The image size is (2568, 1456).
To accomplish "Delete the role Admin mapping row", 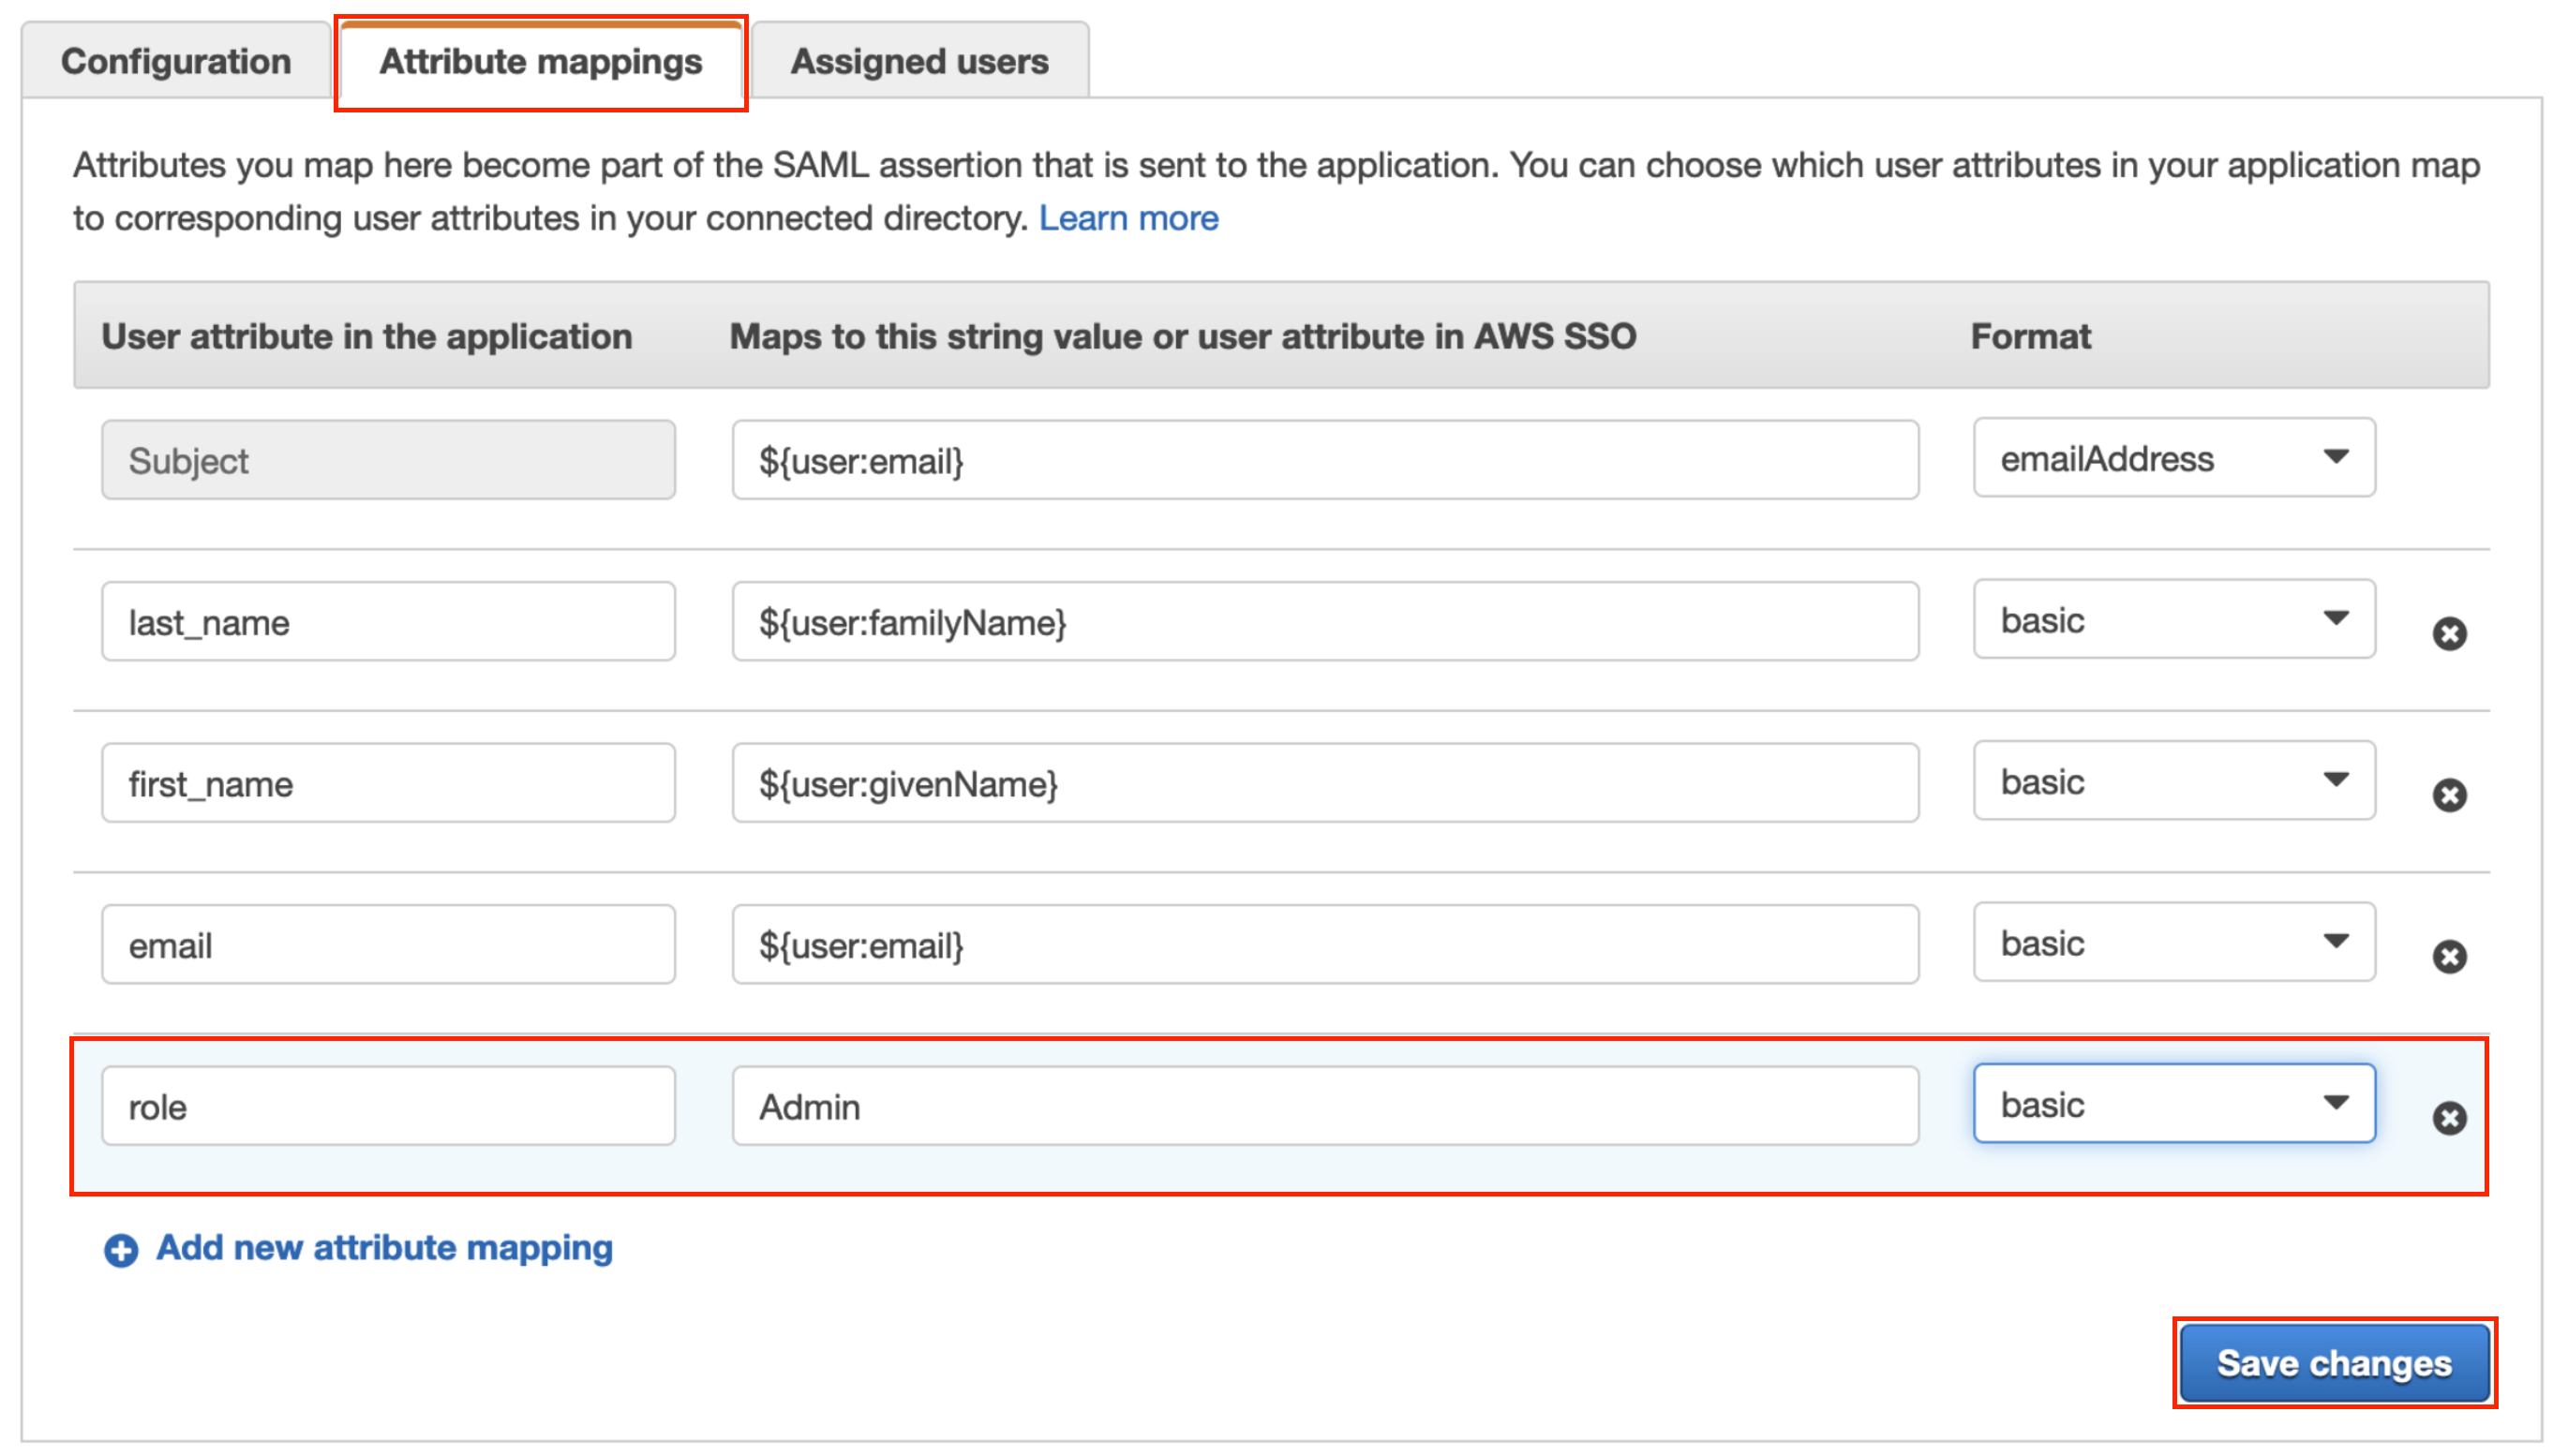I will pos(2449,1118).
